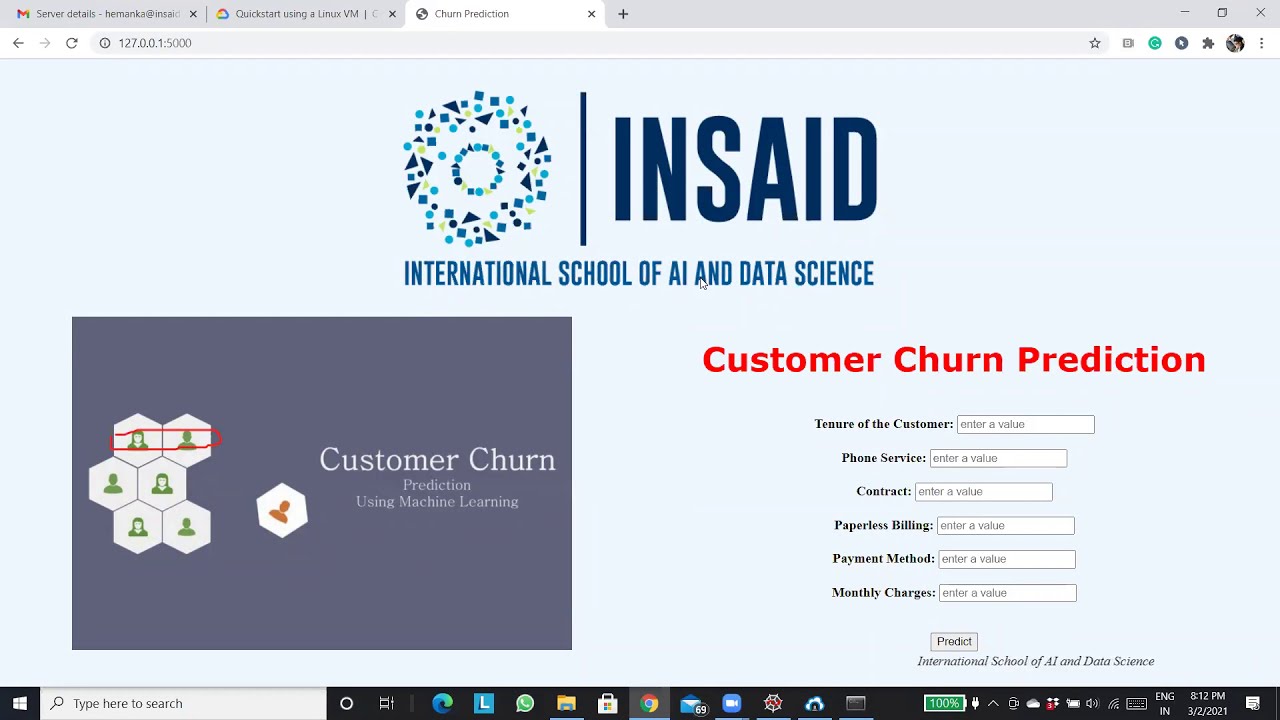Open Microsoft Store from the taskbar
The width and height of the screenshot is (1280, 720).
coord(607,703)
